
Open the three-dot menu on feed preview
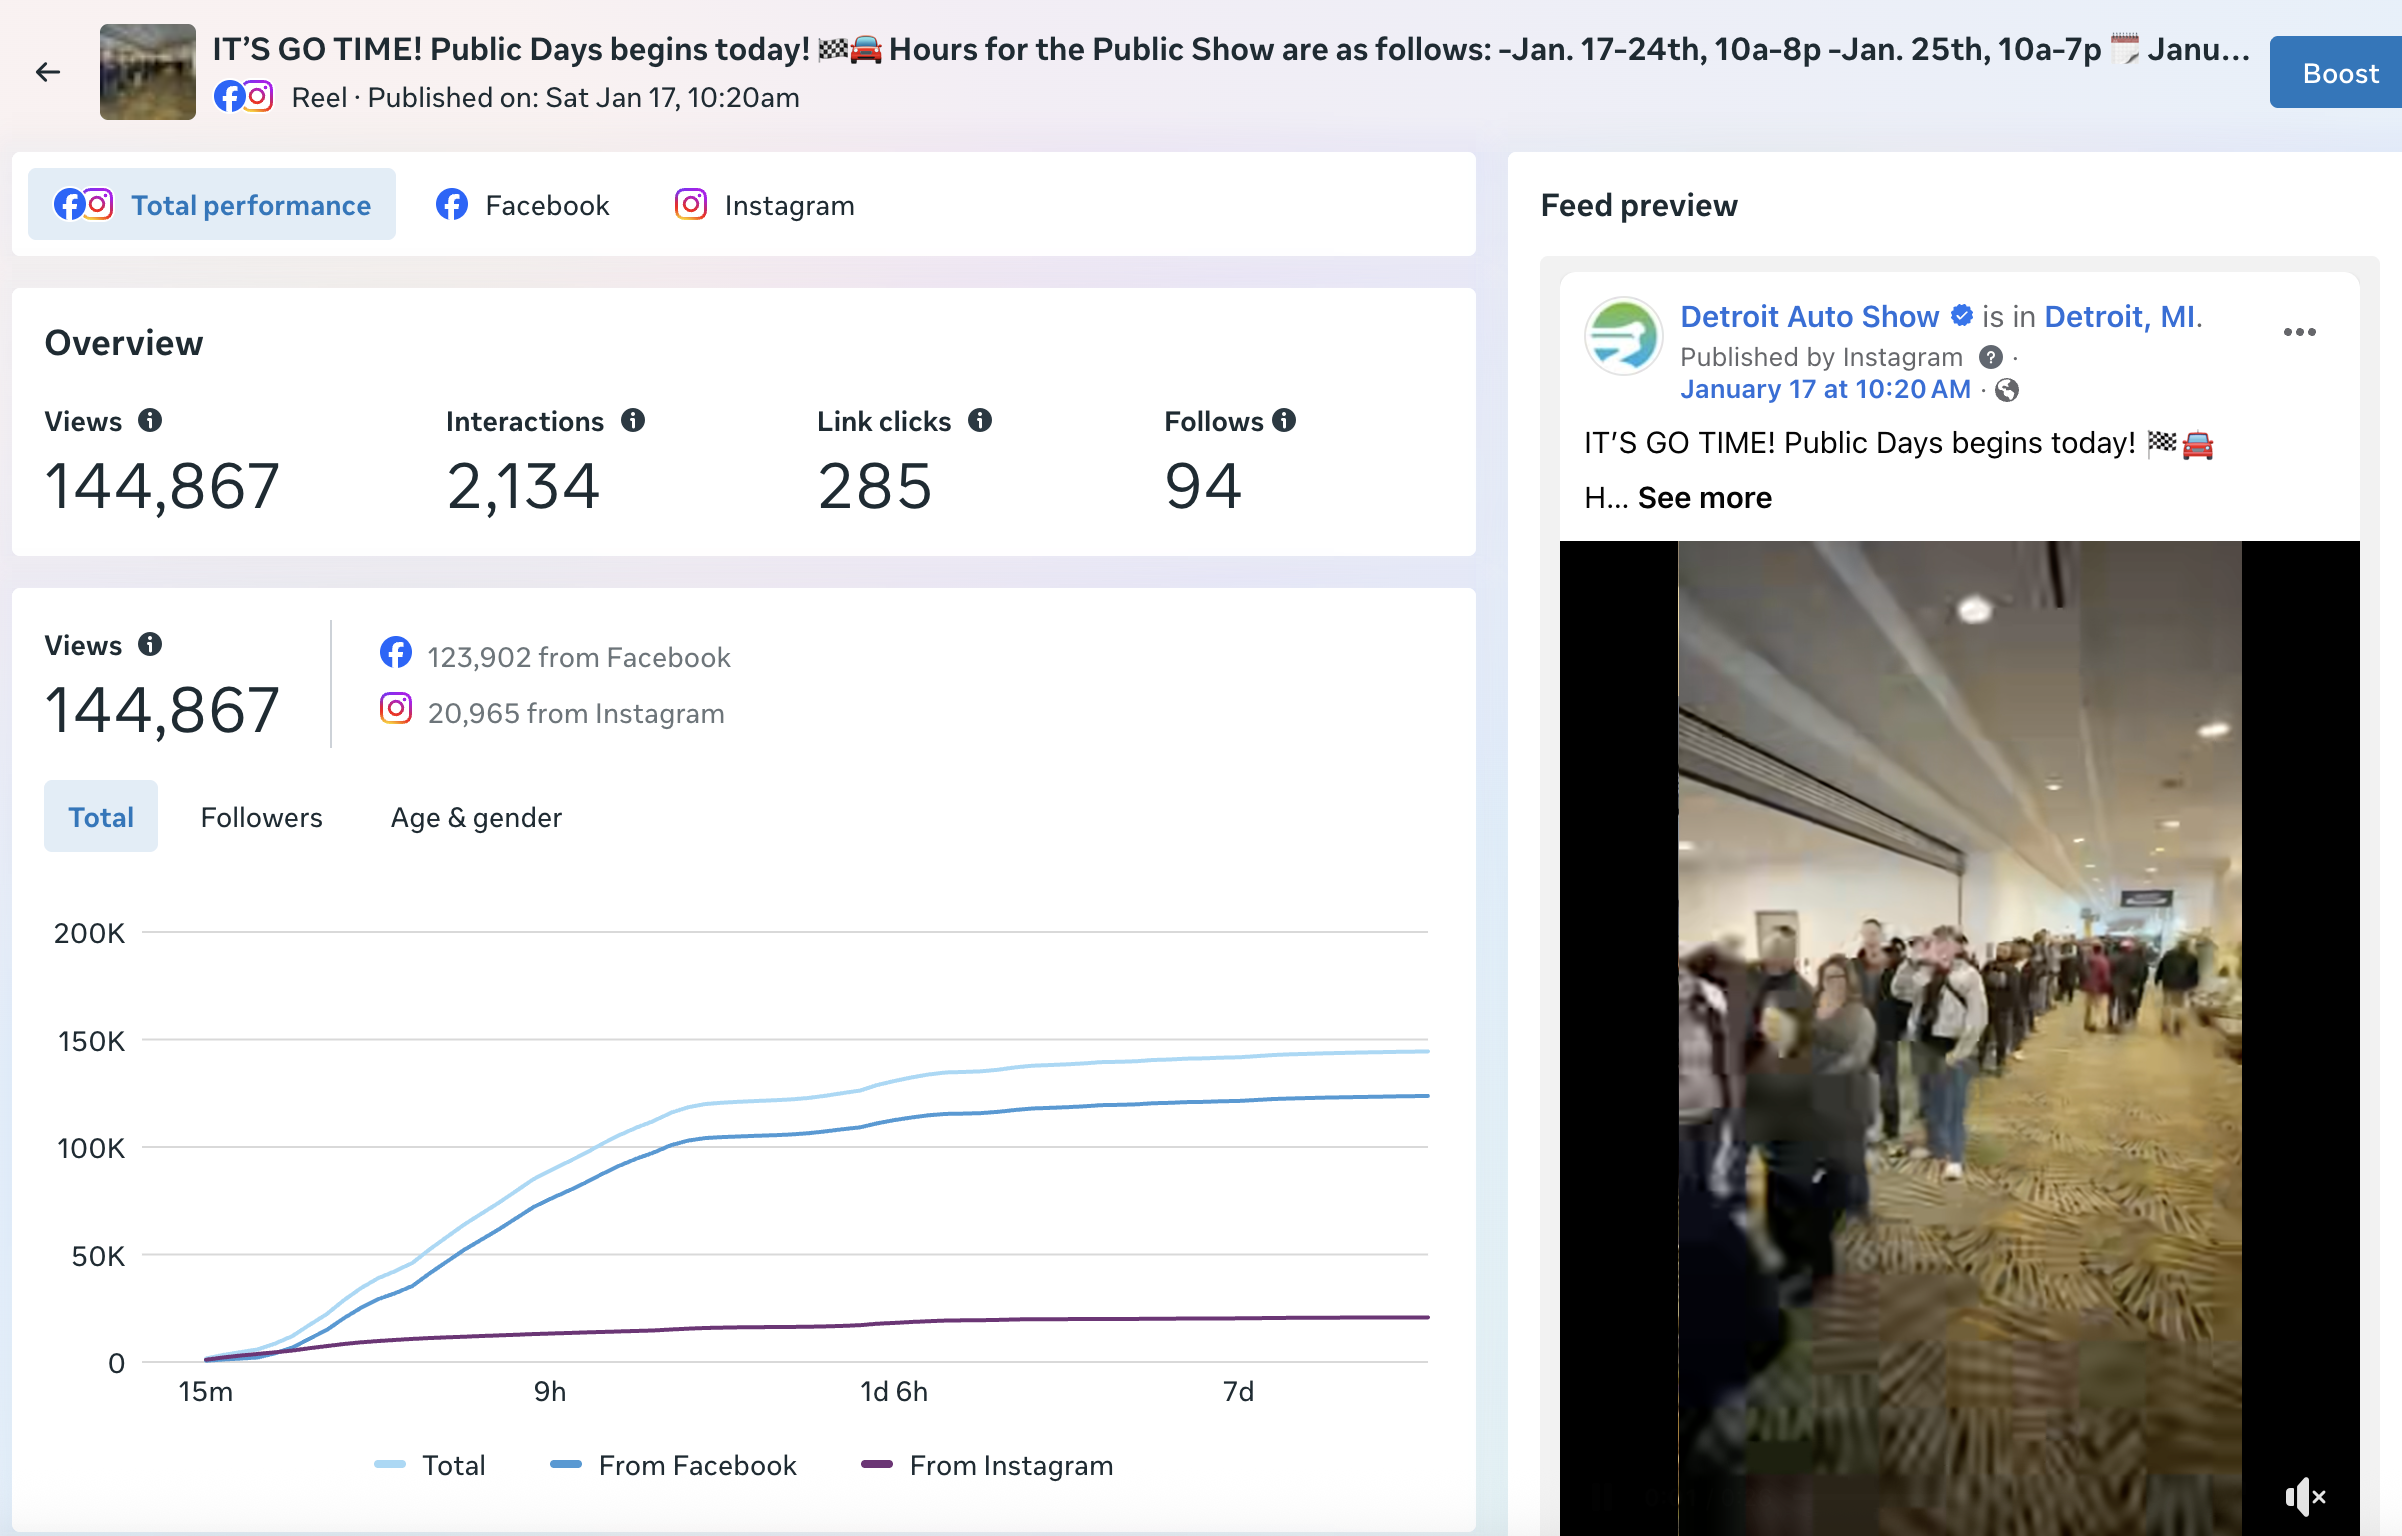pos(2299,332)
